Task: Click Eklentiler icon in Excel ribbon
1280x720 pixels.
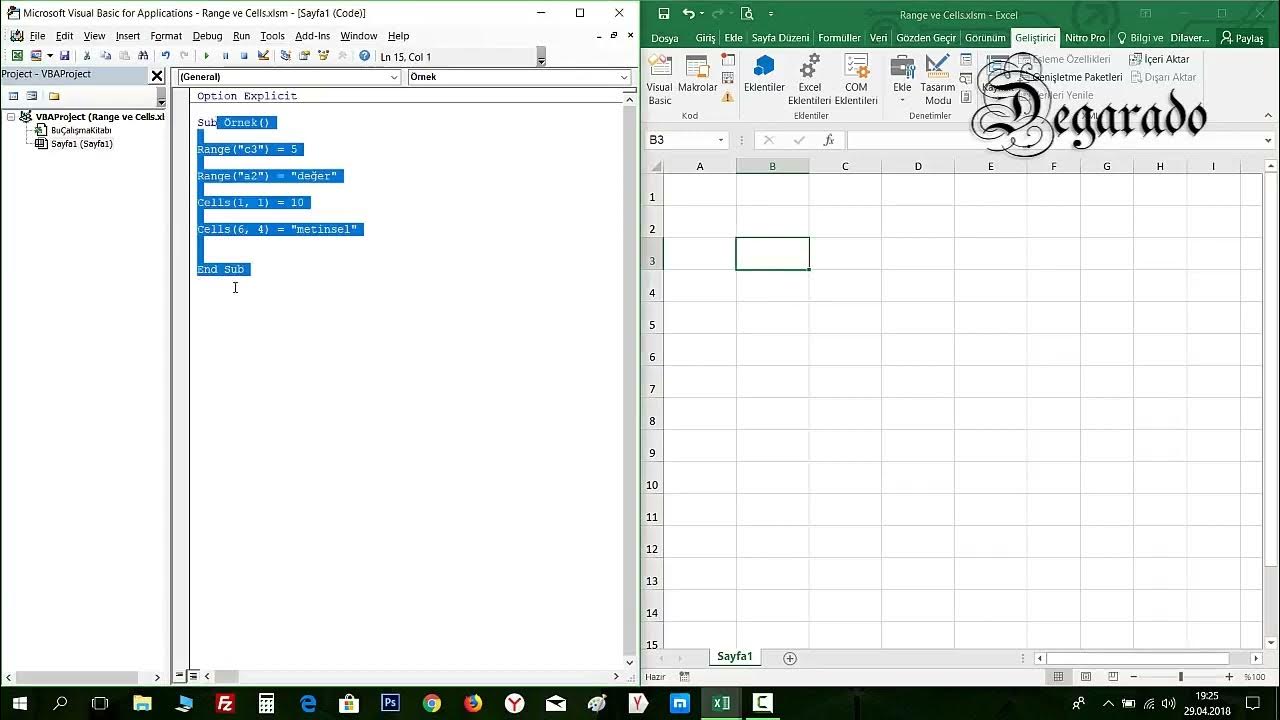Action: (764, 75)
